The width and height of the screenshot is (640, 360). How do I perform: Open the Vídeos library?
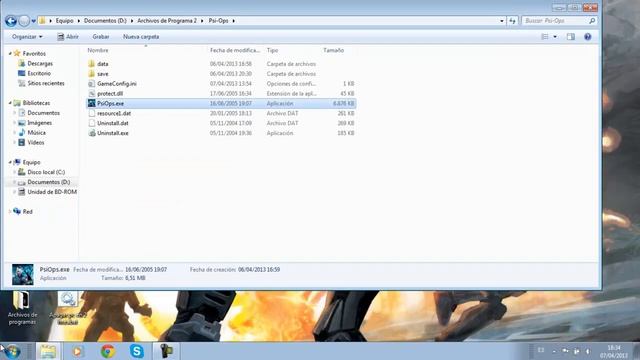click(36, 142)
